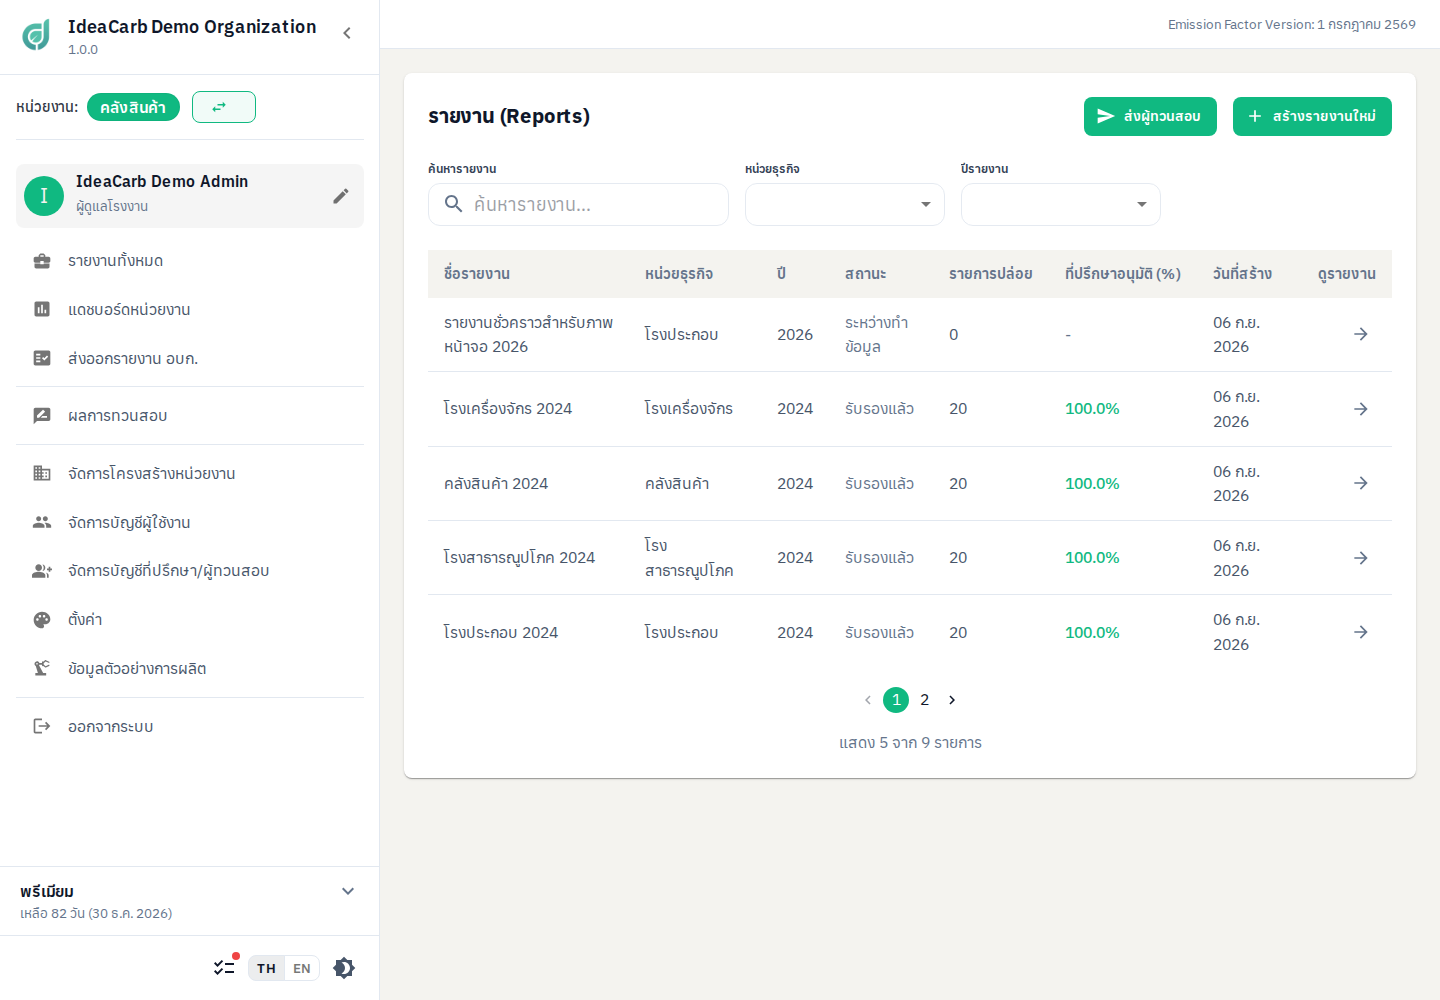1440x1000 pixels.
Task: Select page 1 in pagination
Action: pyautogui.click(x=896, y=700)
